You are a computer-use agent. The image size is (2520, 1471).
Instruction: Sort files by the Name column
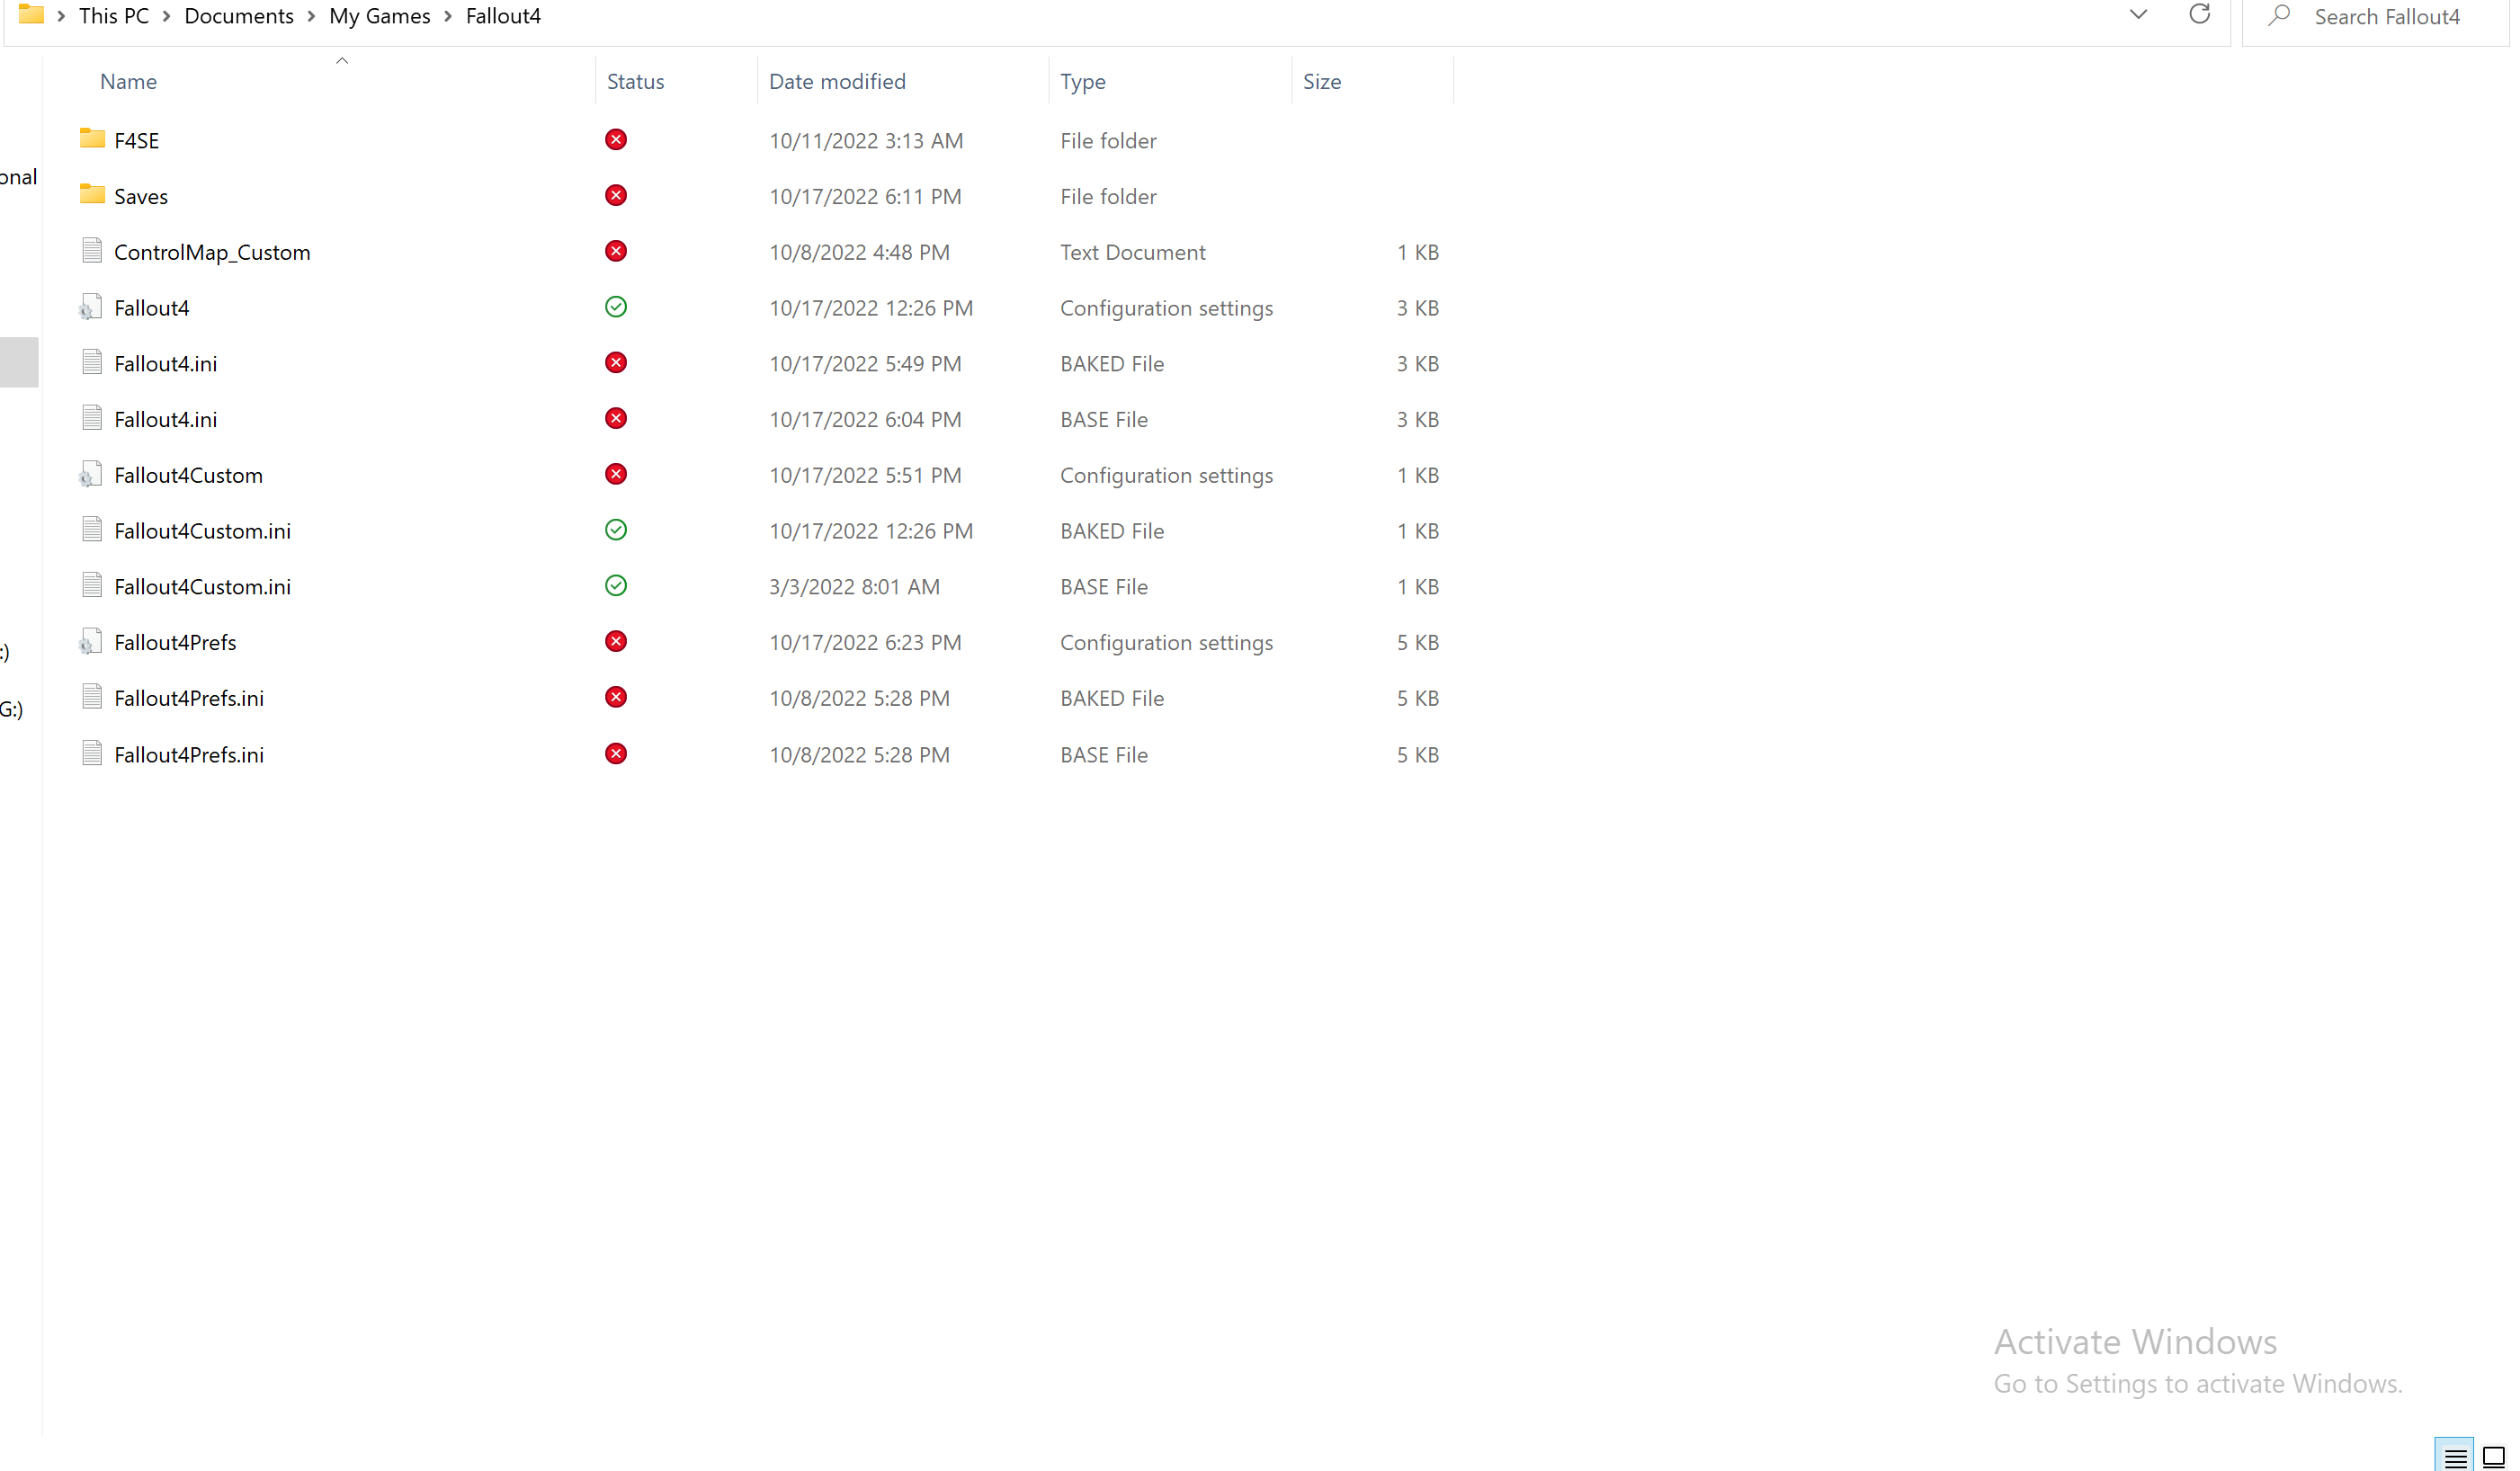point(128,81)
